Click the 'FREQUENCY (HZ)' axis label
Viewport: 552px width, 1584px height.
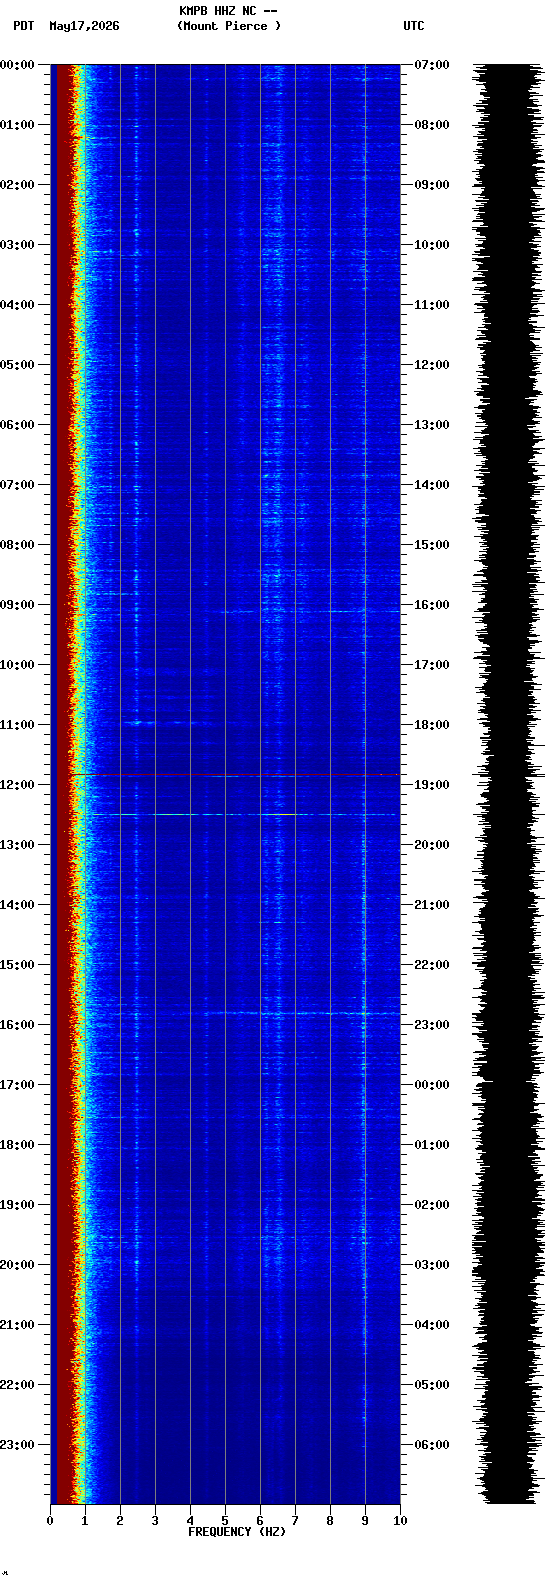tap(237, 1532)
